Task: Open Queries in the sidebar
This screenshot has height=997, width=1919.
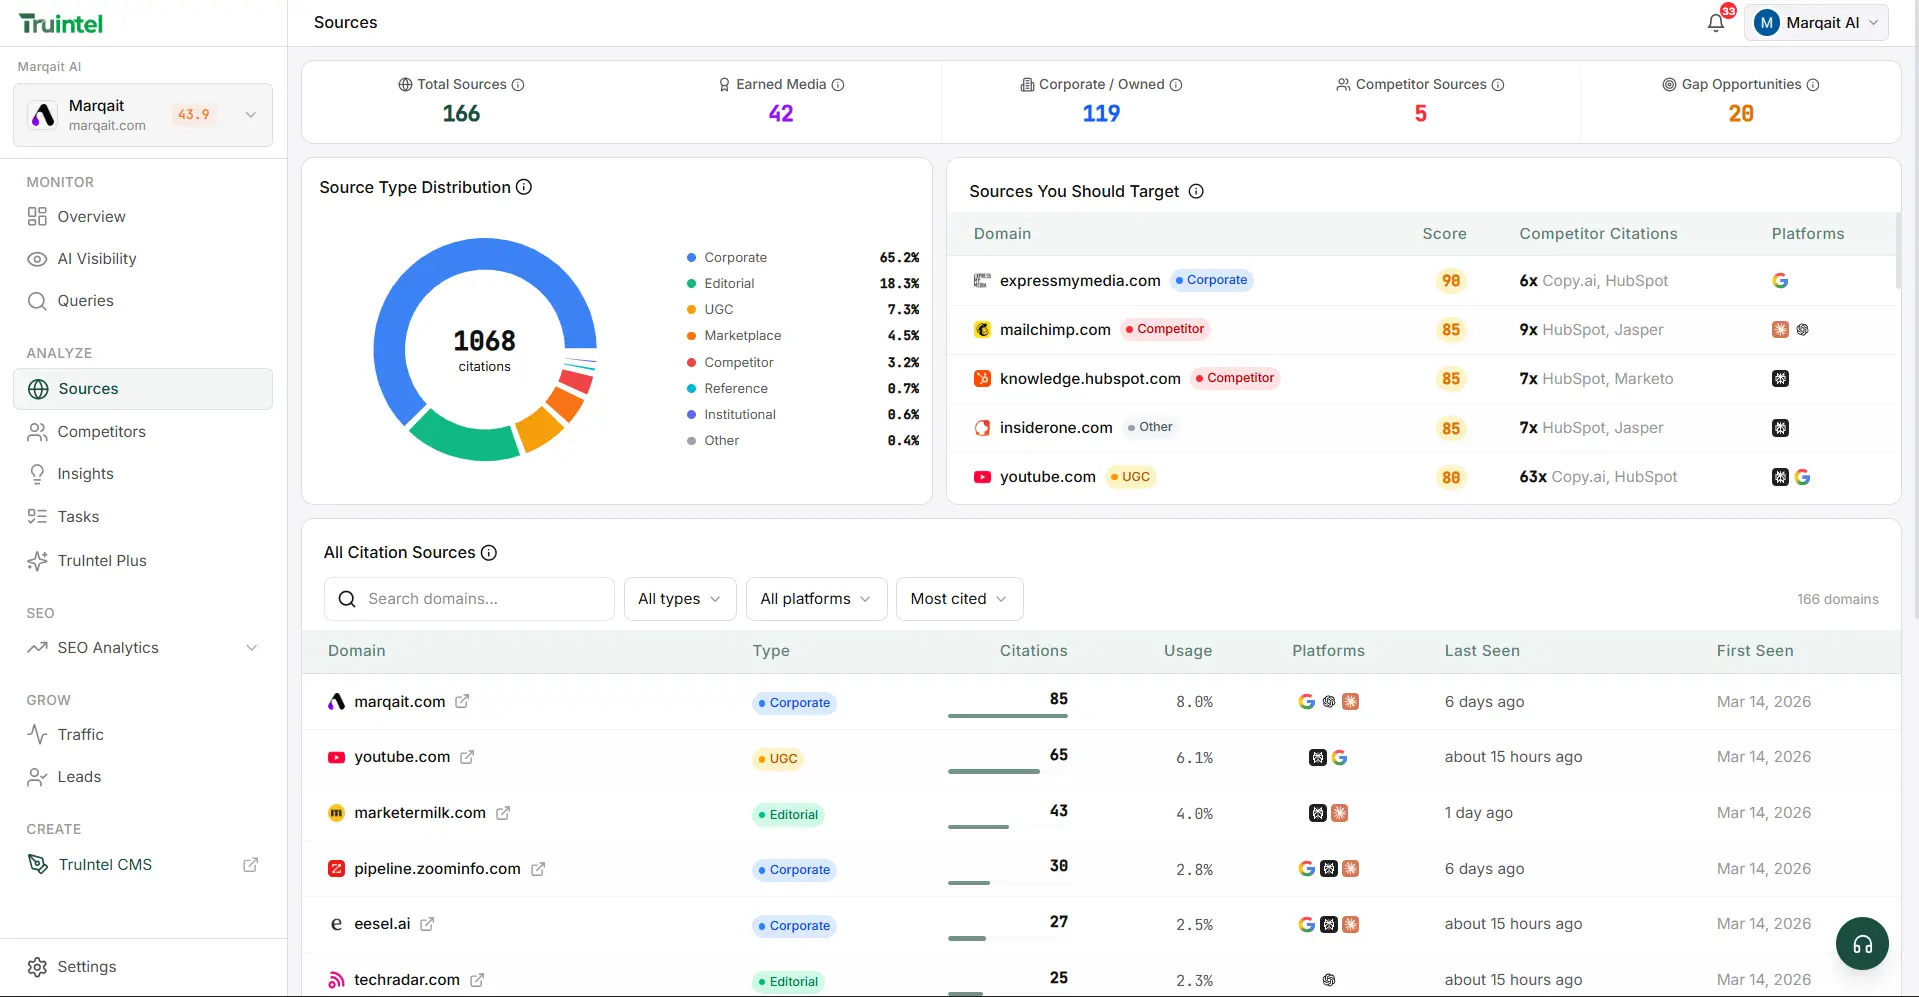Action: coord(86,300)
